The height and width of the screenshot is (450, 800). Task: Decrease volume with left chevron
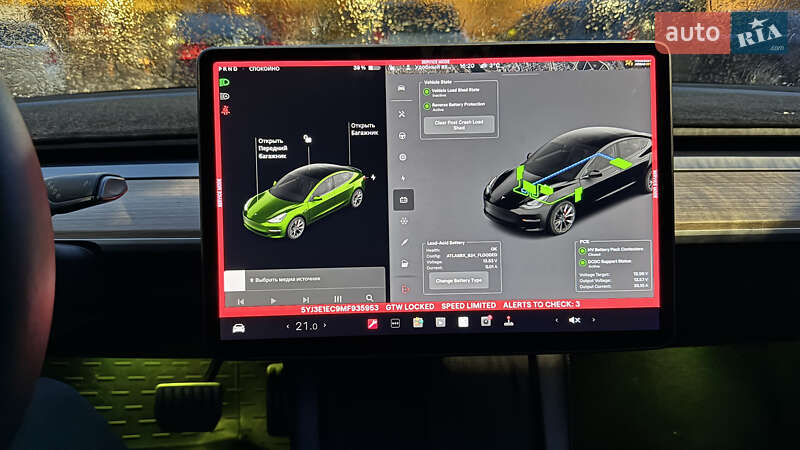pos(557,320)
